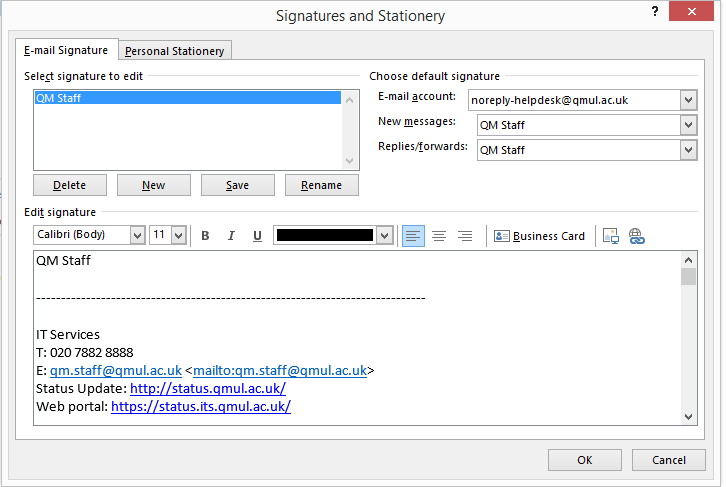Screen dimensions: 726x487
Task: Select the E-mail Signature tab
Action: click(67, 50)
